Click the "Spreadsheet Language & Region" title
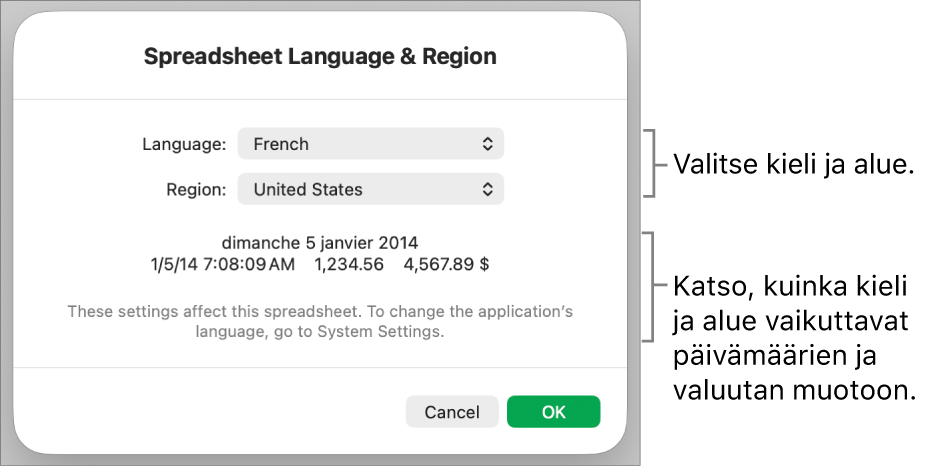 coord(320,57)
